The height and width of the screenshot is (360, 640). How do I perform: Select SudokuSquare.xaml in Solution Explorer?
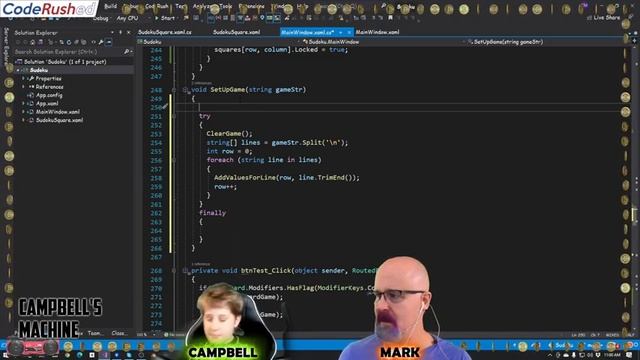tap(59, 120)
